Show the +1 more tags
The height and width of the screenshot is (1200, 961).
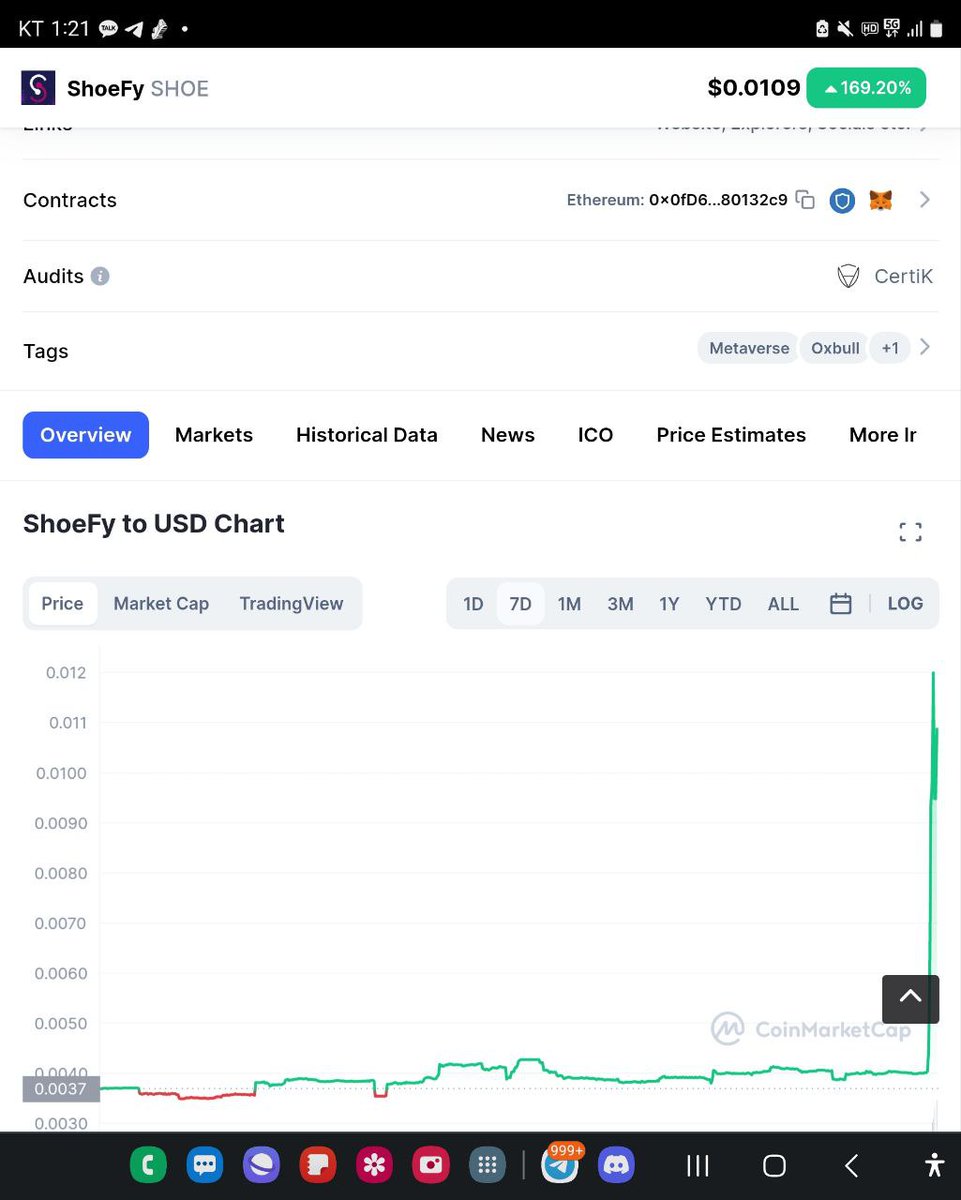[x=889, y=348]
